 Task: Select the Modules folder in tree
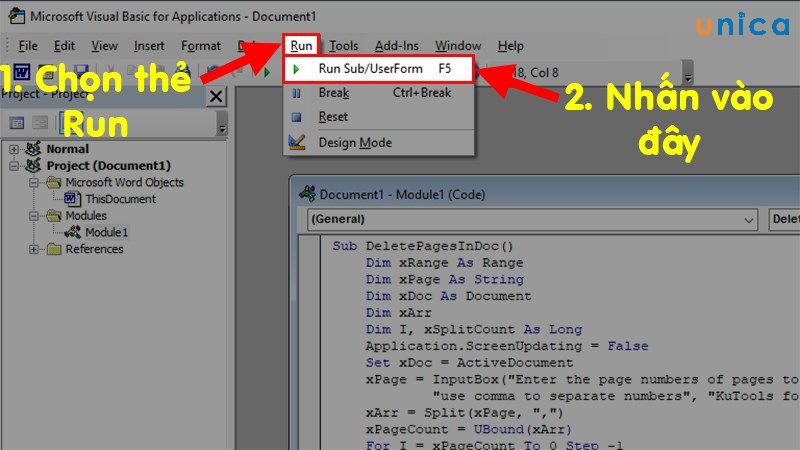86,216
